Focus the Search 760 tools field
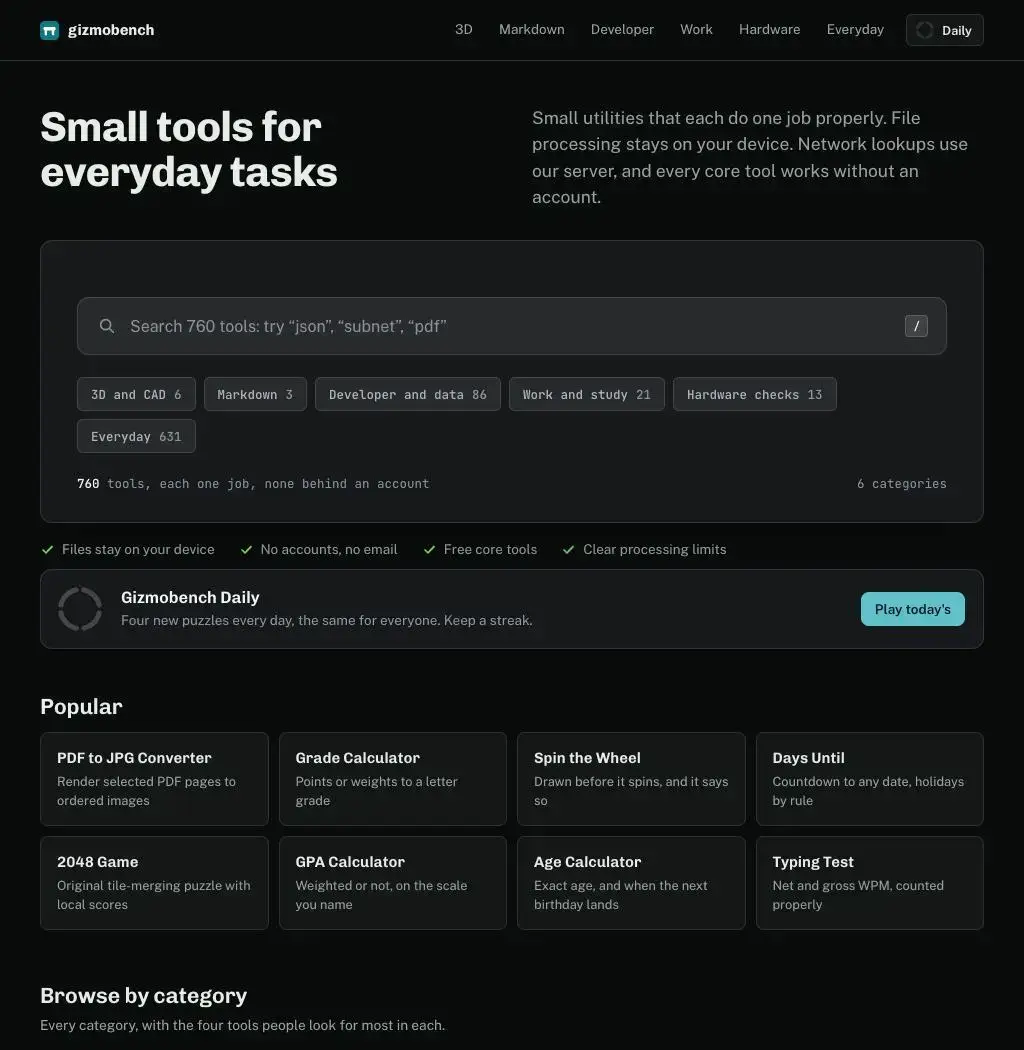This screenshot has width=1024, height=1050. click(512, 326)
